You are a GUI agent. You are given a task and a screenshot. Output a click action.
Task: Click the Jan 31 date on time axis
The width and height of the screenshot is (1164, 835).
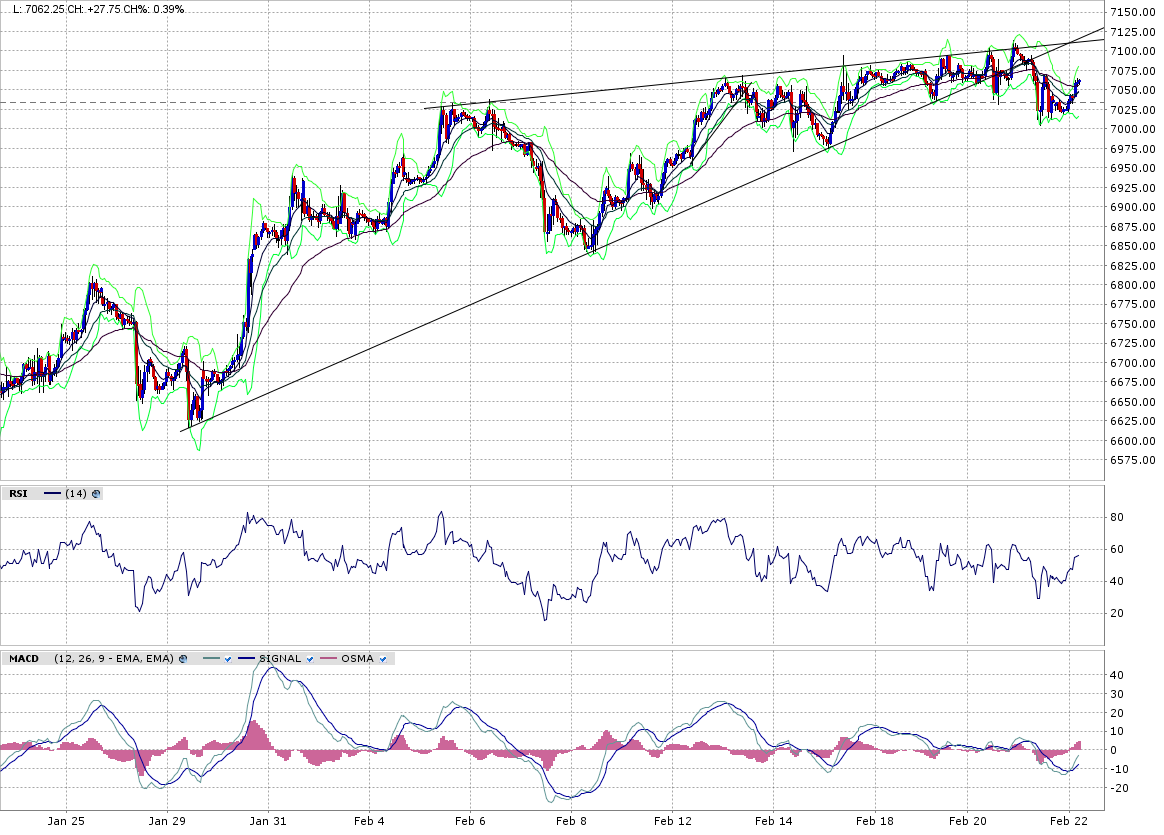point(267,821)
